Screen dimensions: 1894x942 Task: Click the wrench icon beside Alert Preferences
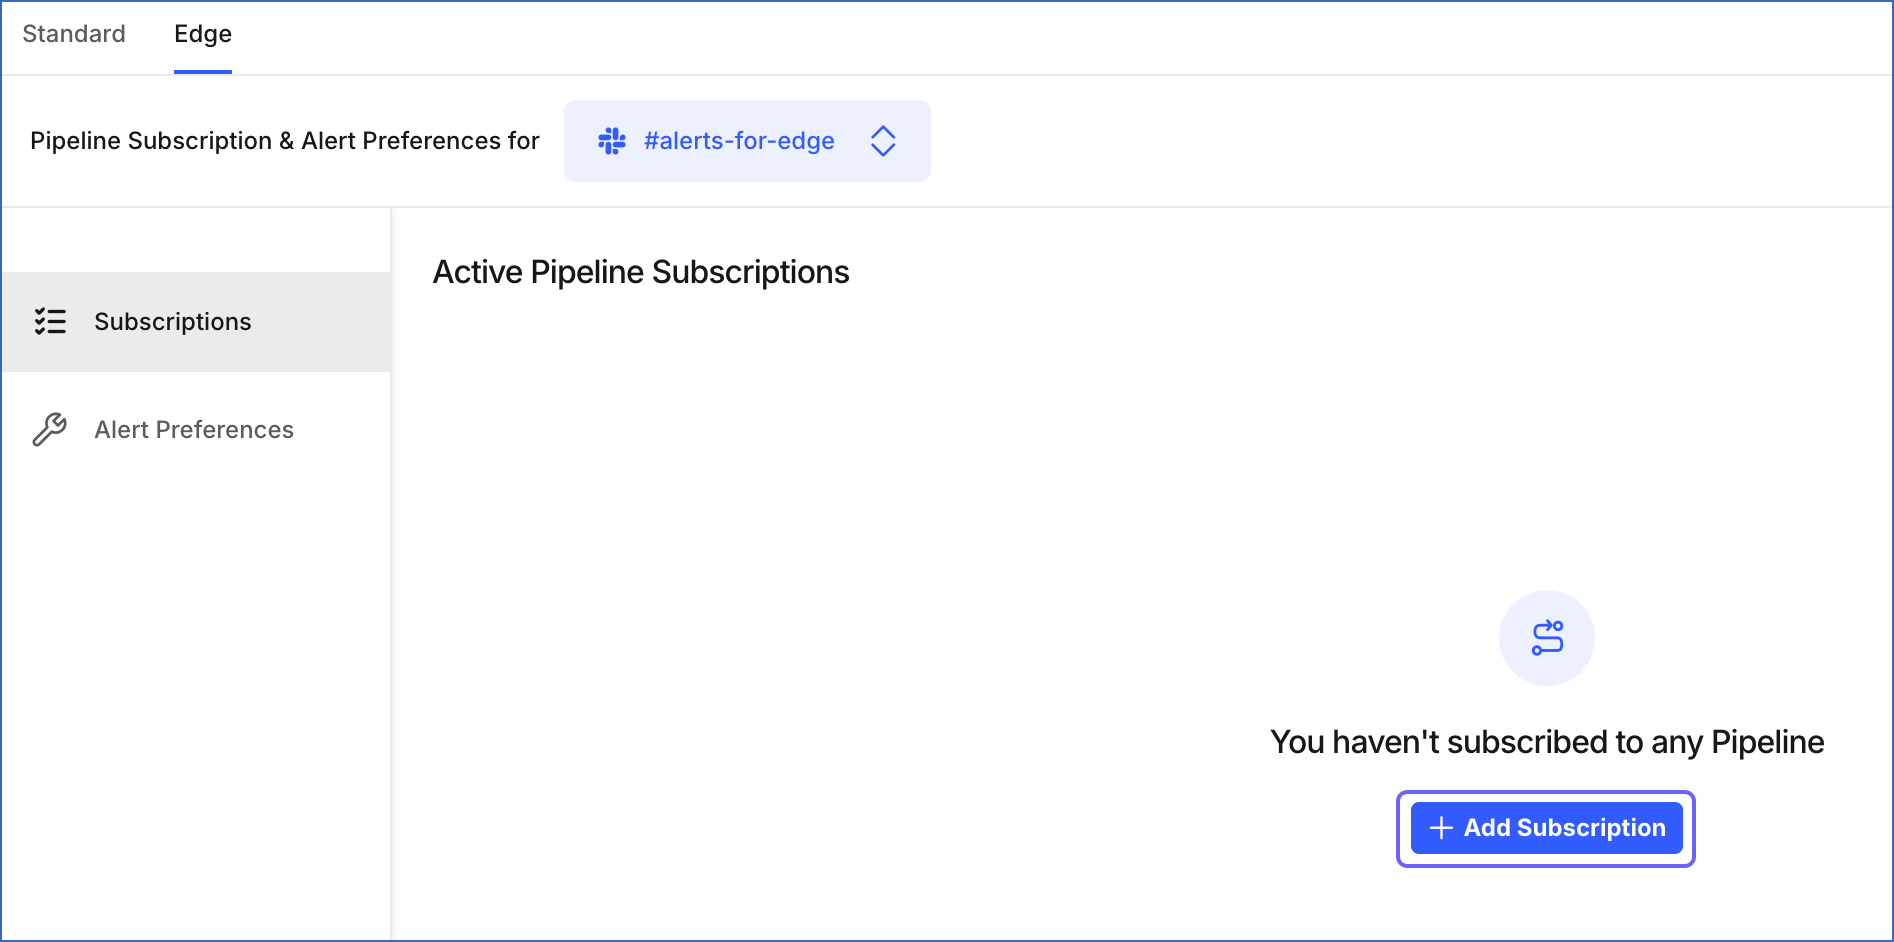pos(51,429)
